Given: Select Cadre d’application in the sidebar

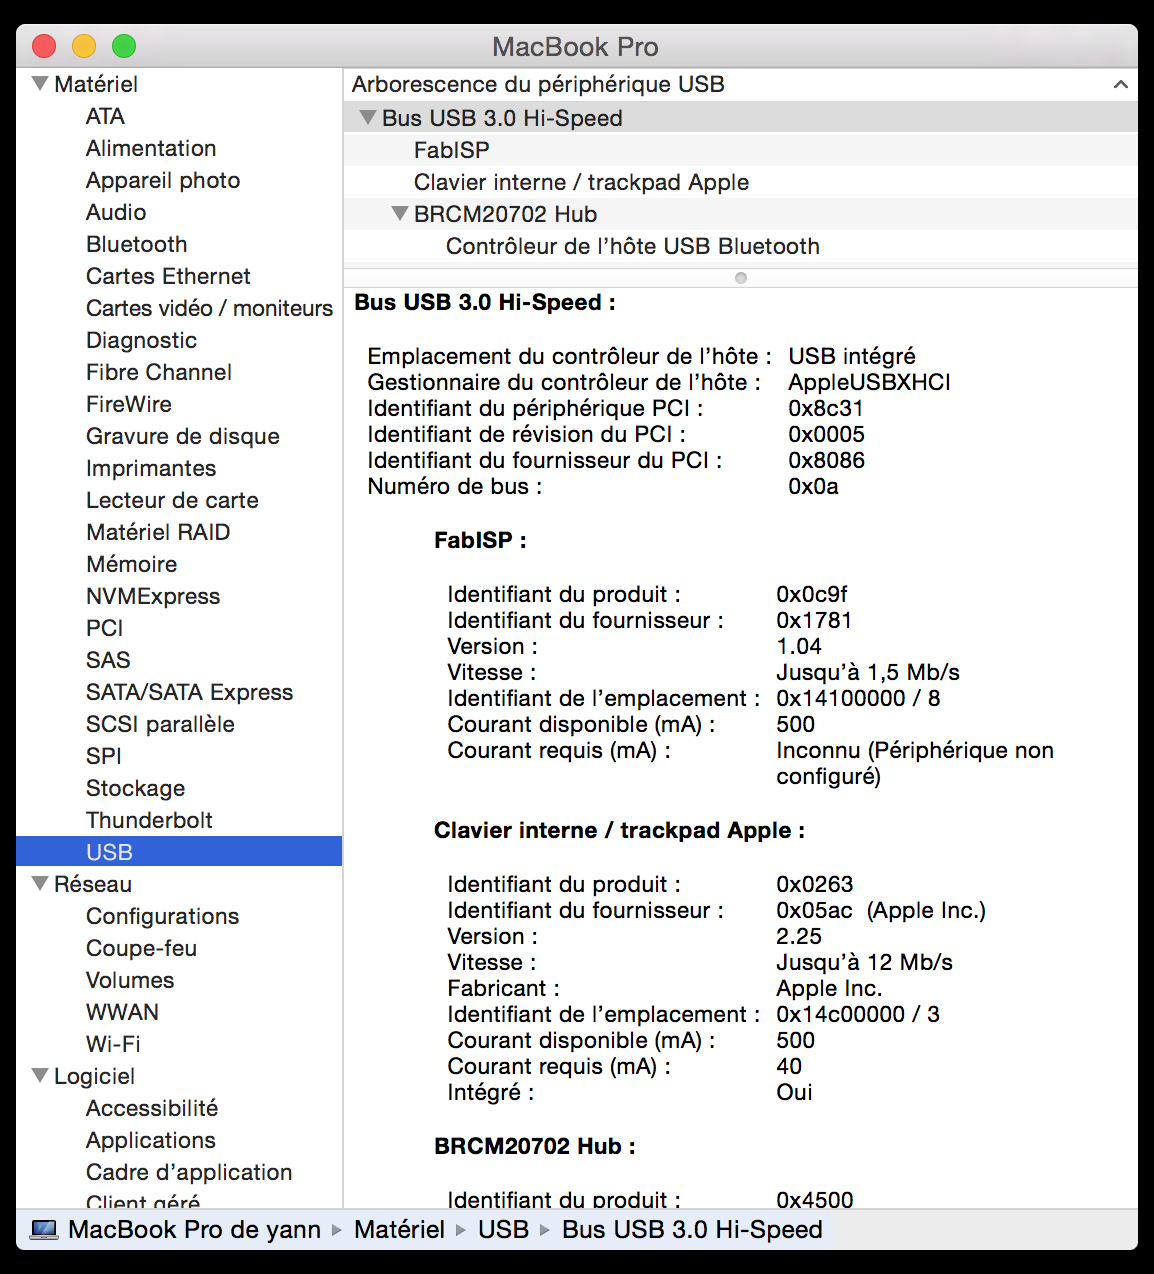Looking at the screenshot, I should click(189, 1172).
